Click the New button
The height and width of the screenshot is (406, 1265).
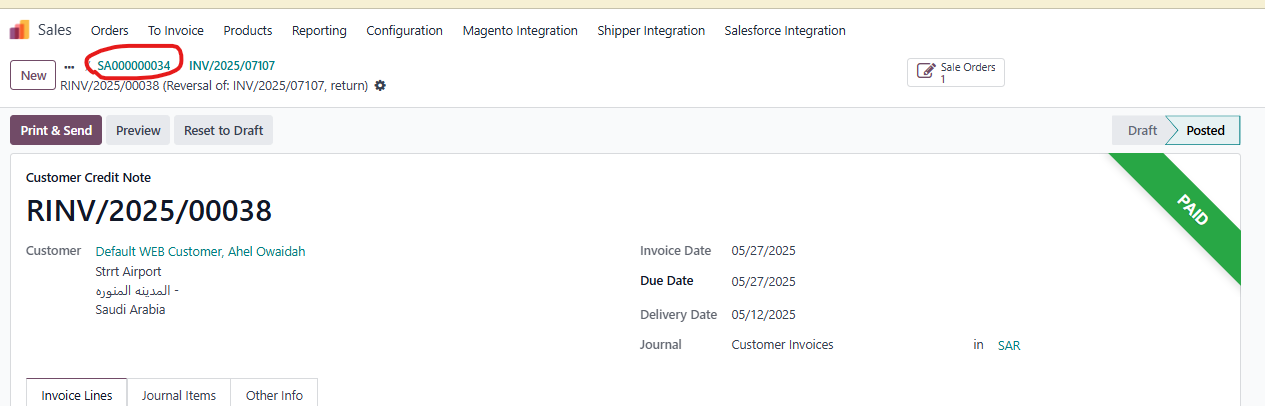(33, 75)
